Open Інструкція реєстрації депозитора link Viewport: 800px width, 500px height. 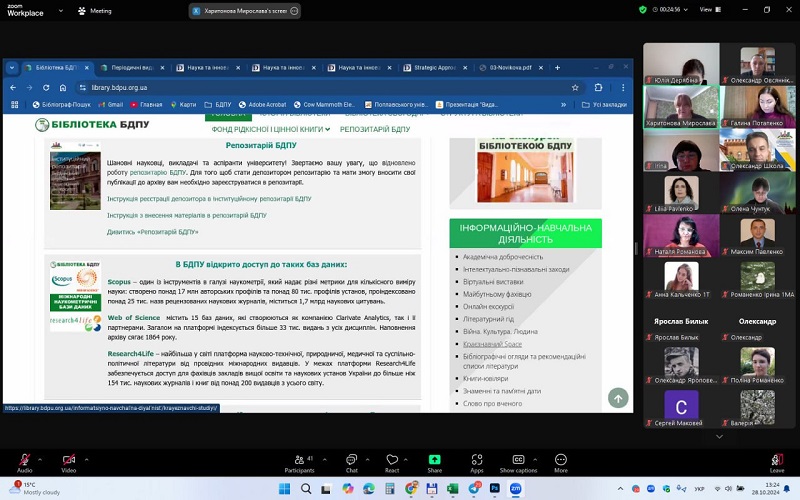click(x=209, y=198)
